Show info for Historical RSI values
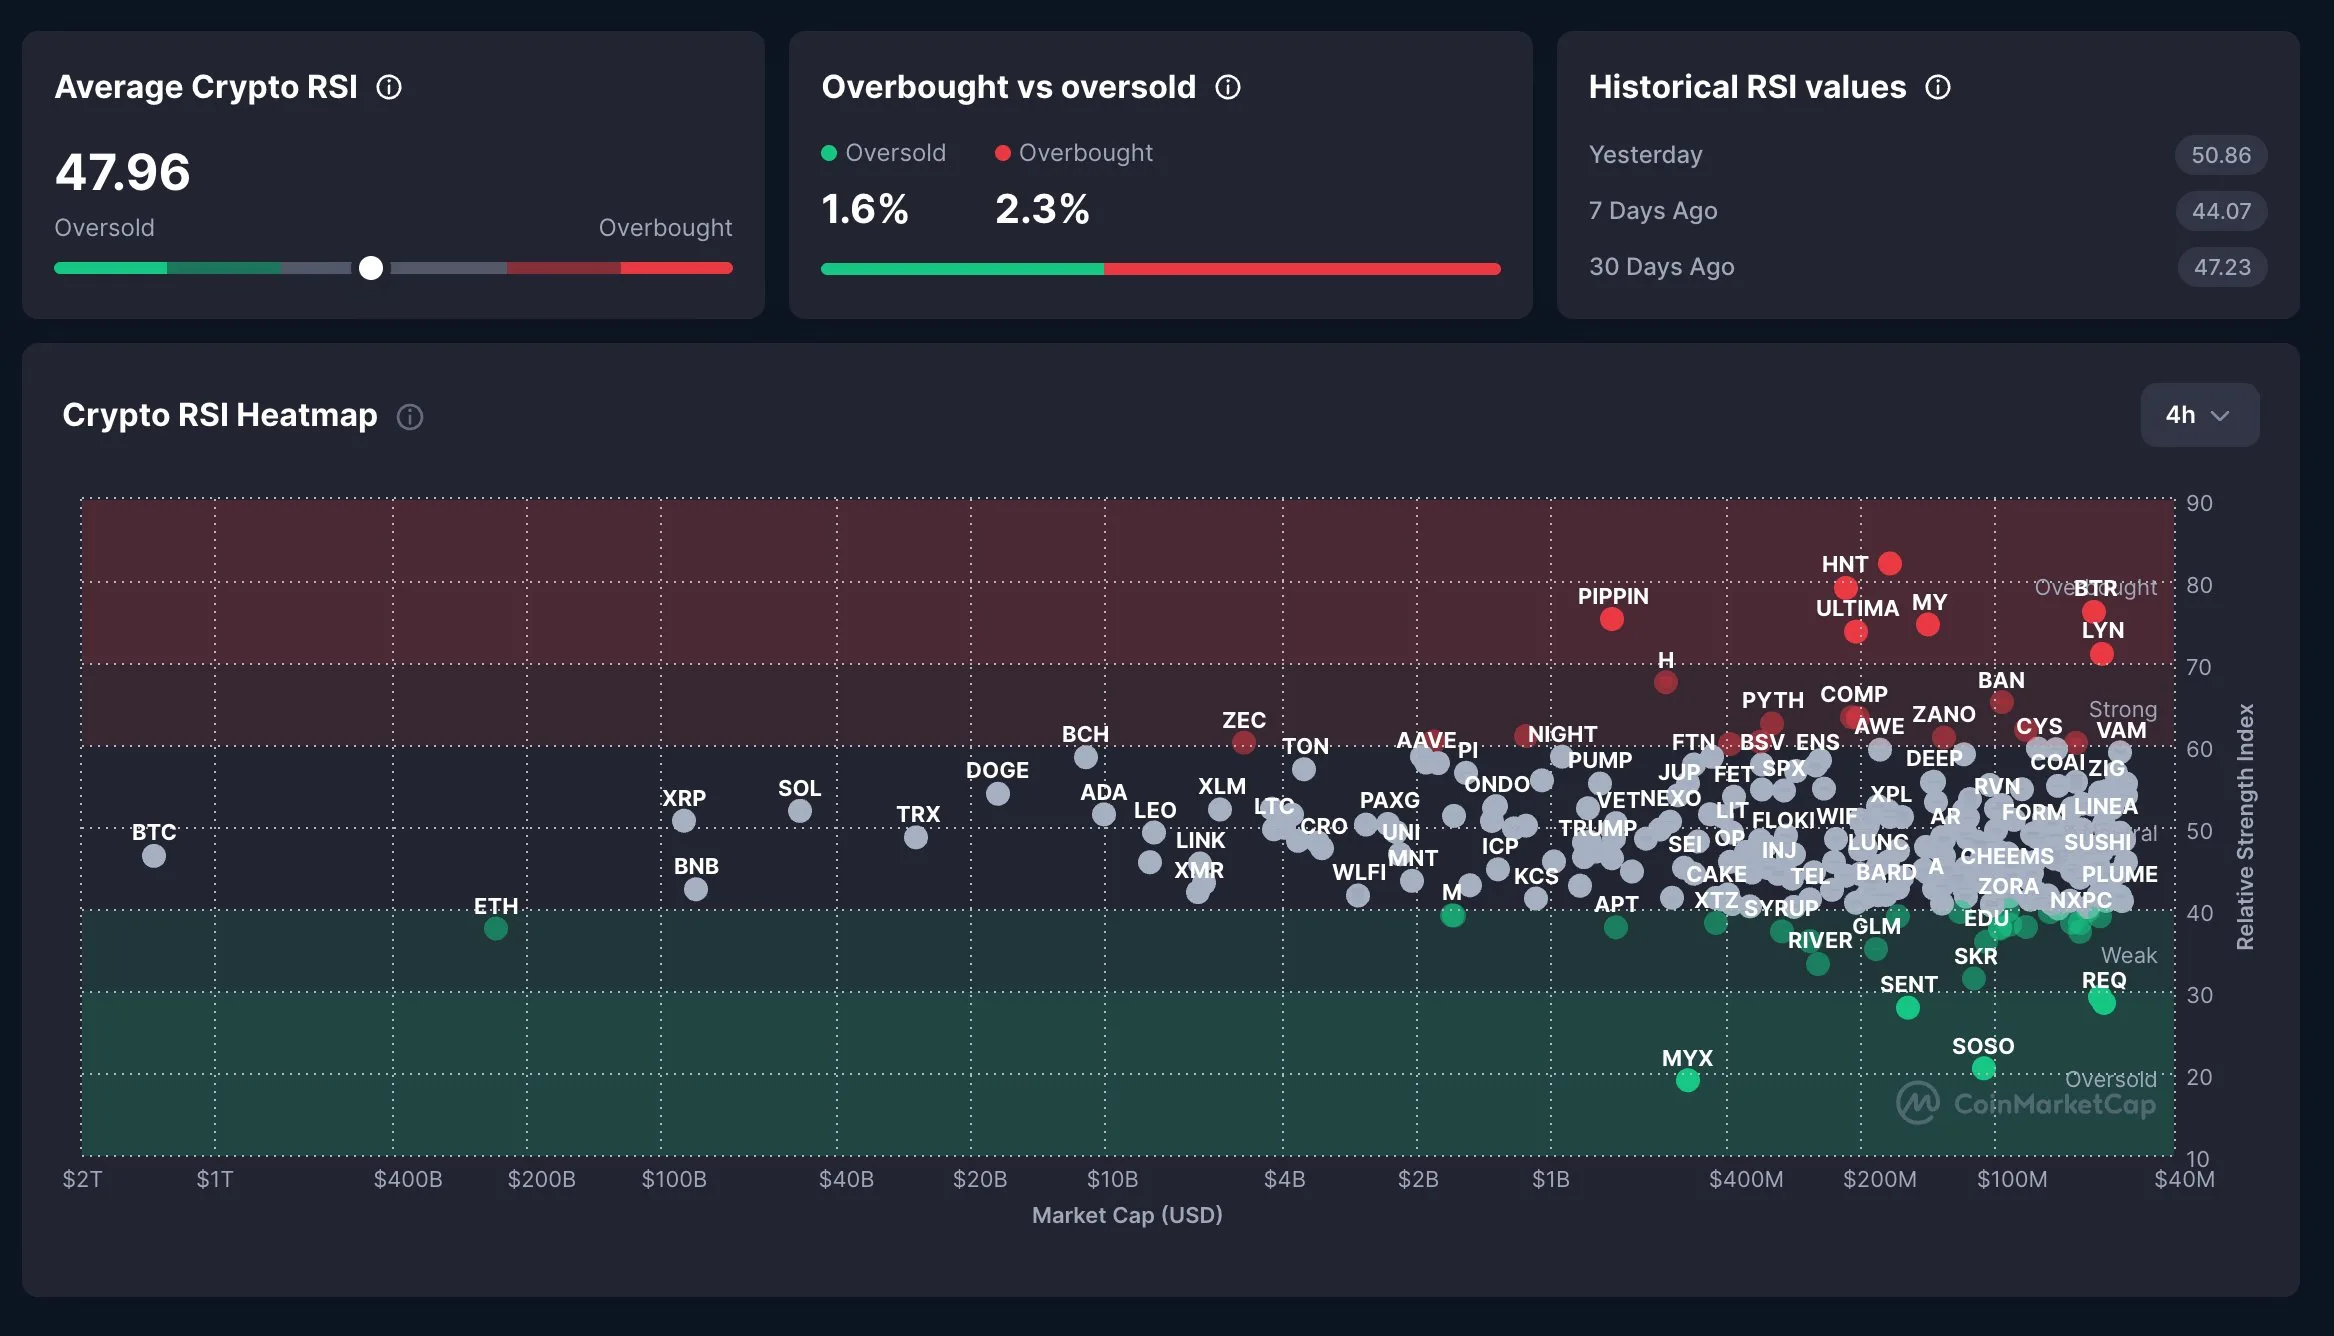This screenshot has width=2334, height=1336. (x=1938, y=88)
